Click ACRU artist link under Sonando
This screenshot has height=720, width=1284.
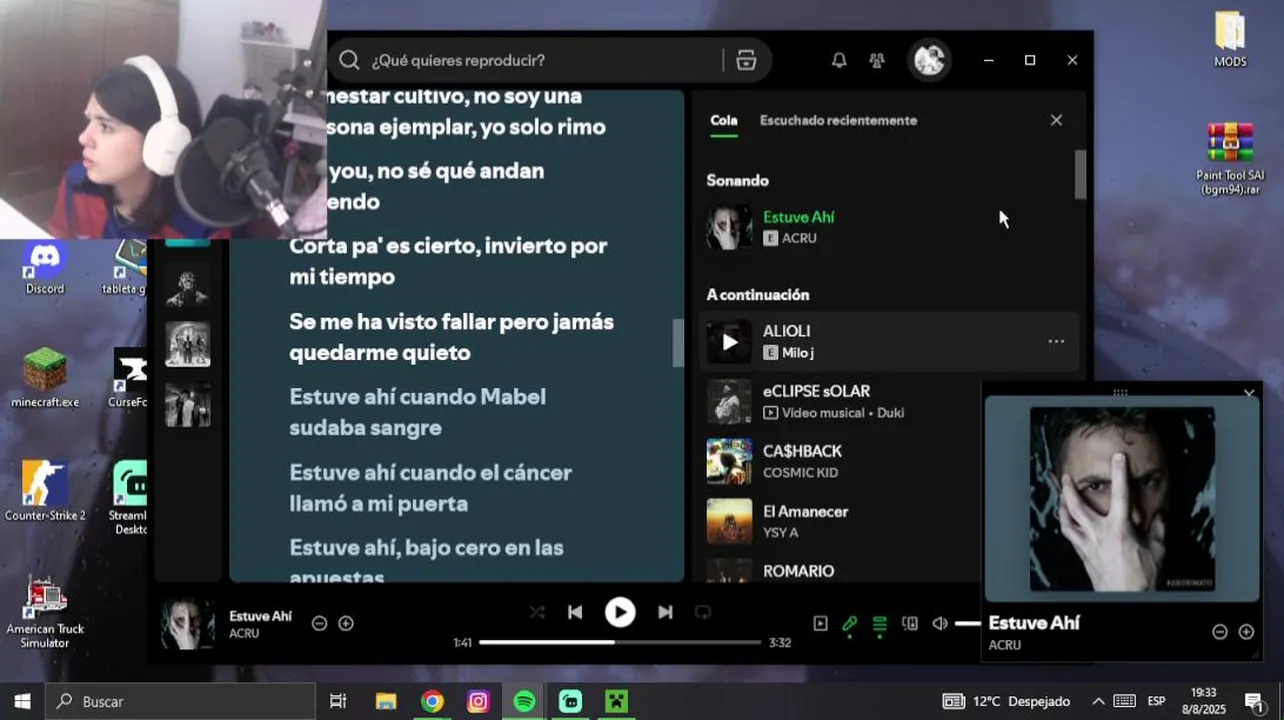pyautogui.click(x=799, y=238)
